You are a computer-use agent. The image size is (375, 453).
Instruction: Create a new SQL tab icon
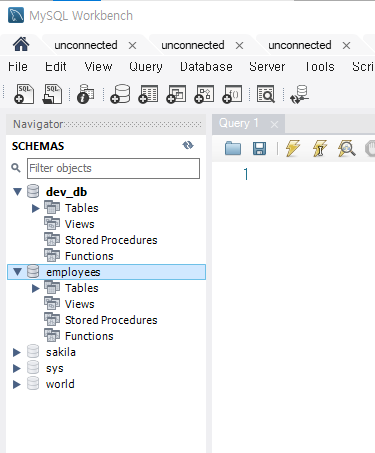[24, 94]
